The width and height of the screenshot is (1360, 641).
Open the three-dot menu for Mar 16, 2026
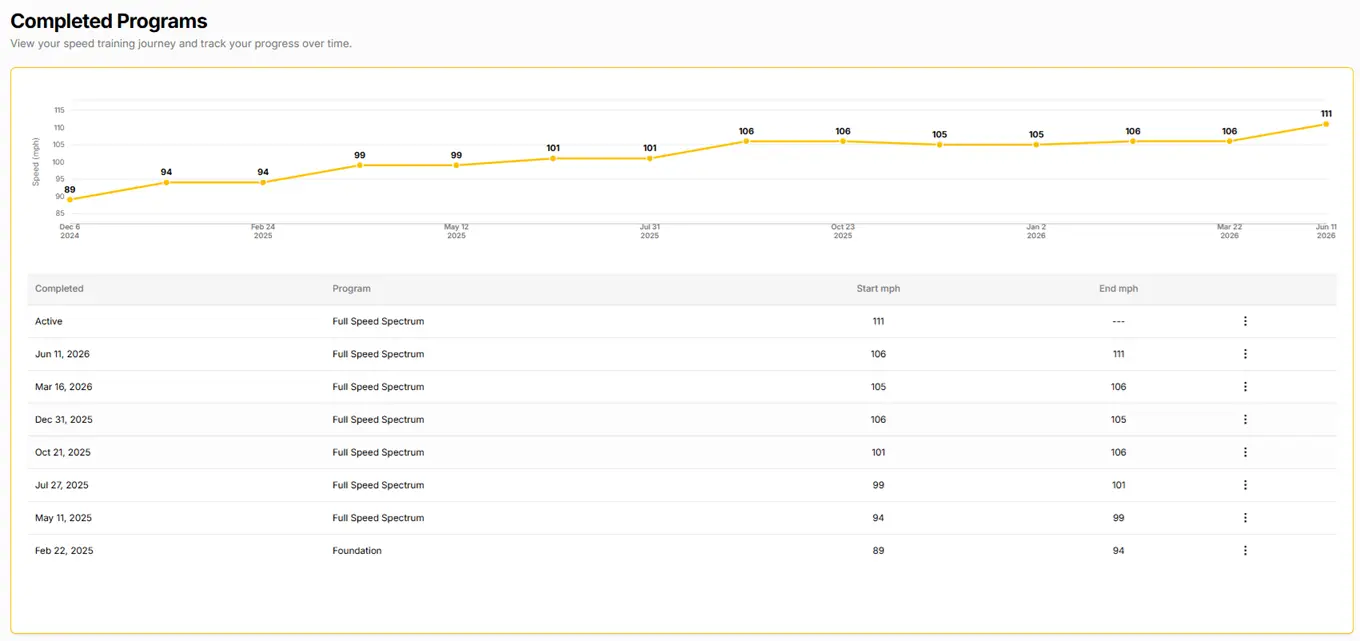tap(1245, 387)
